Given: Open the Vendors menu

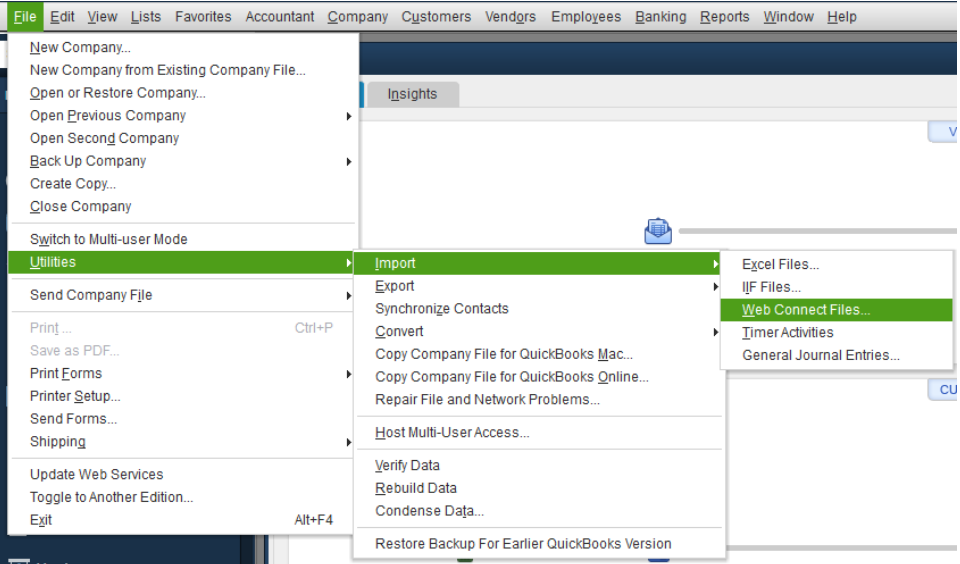Looking at the screenshot, I should coord(511,17).
